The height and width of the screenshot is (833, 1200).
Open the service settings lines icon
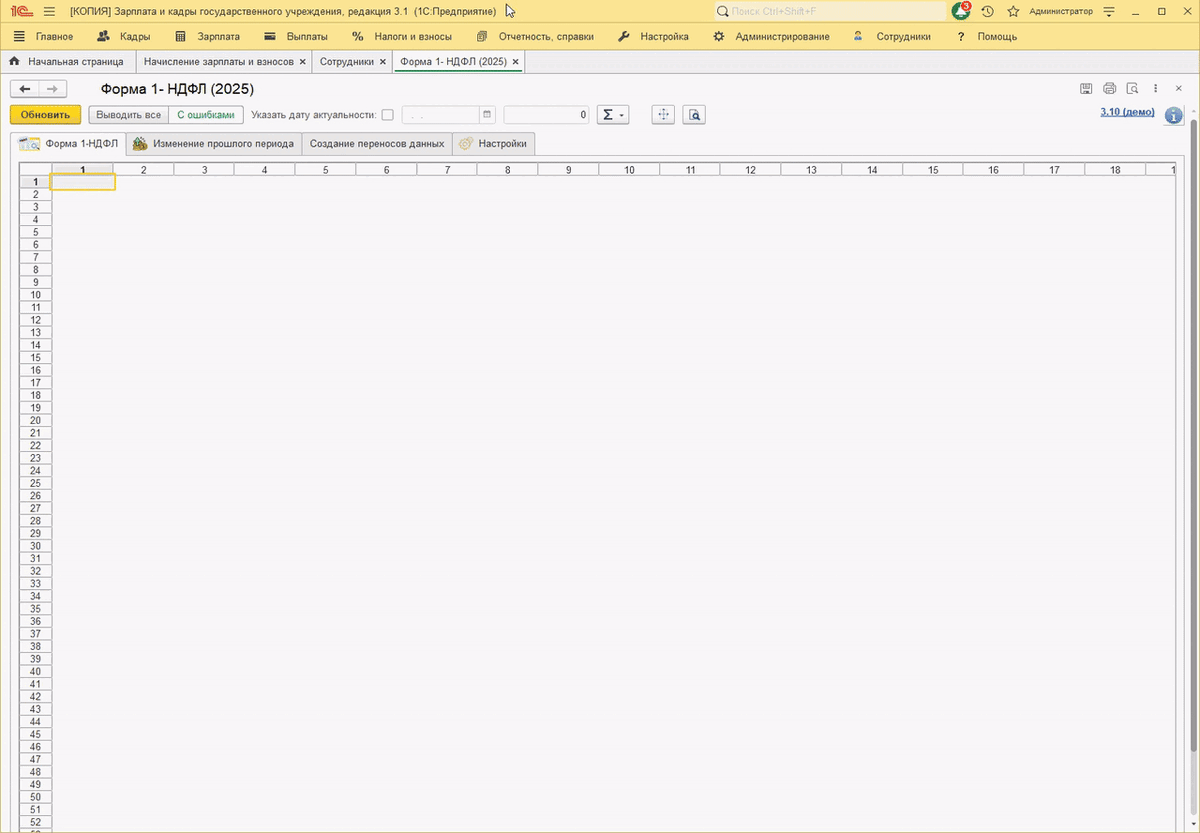(1108, 11)
